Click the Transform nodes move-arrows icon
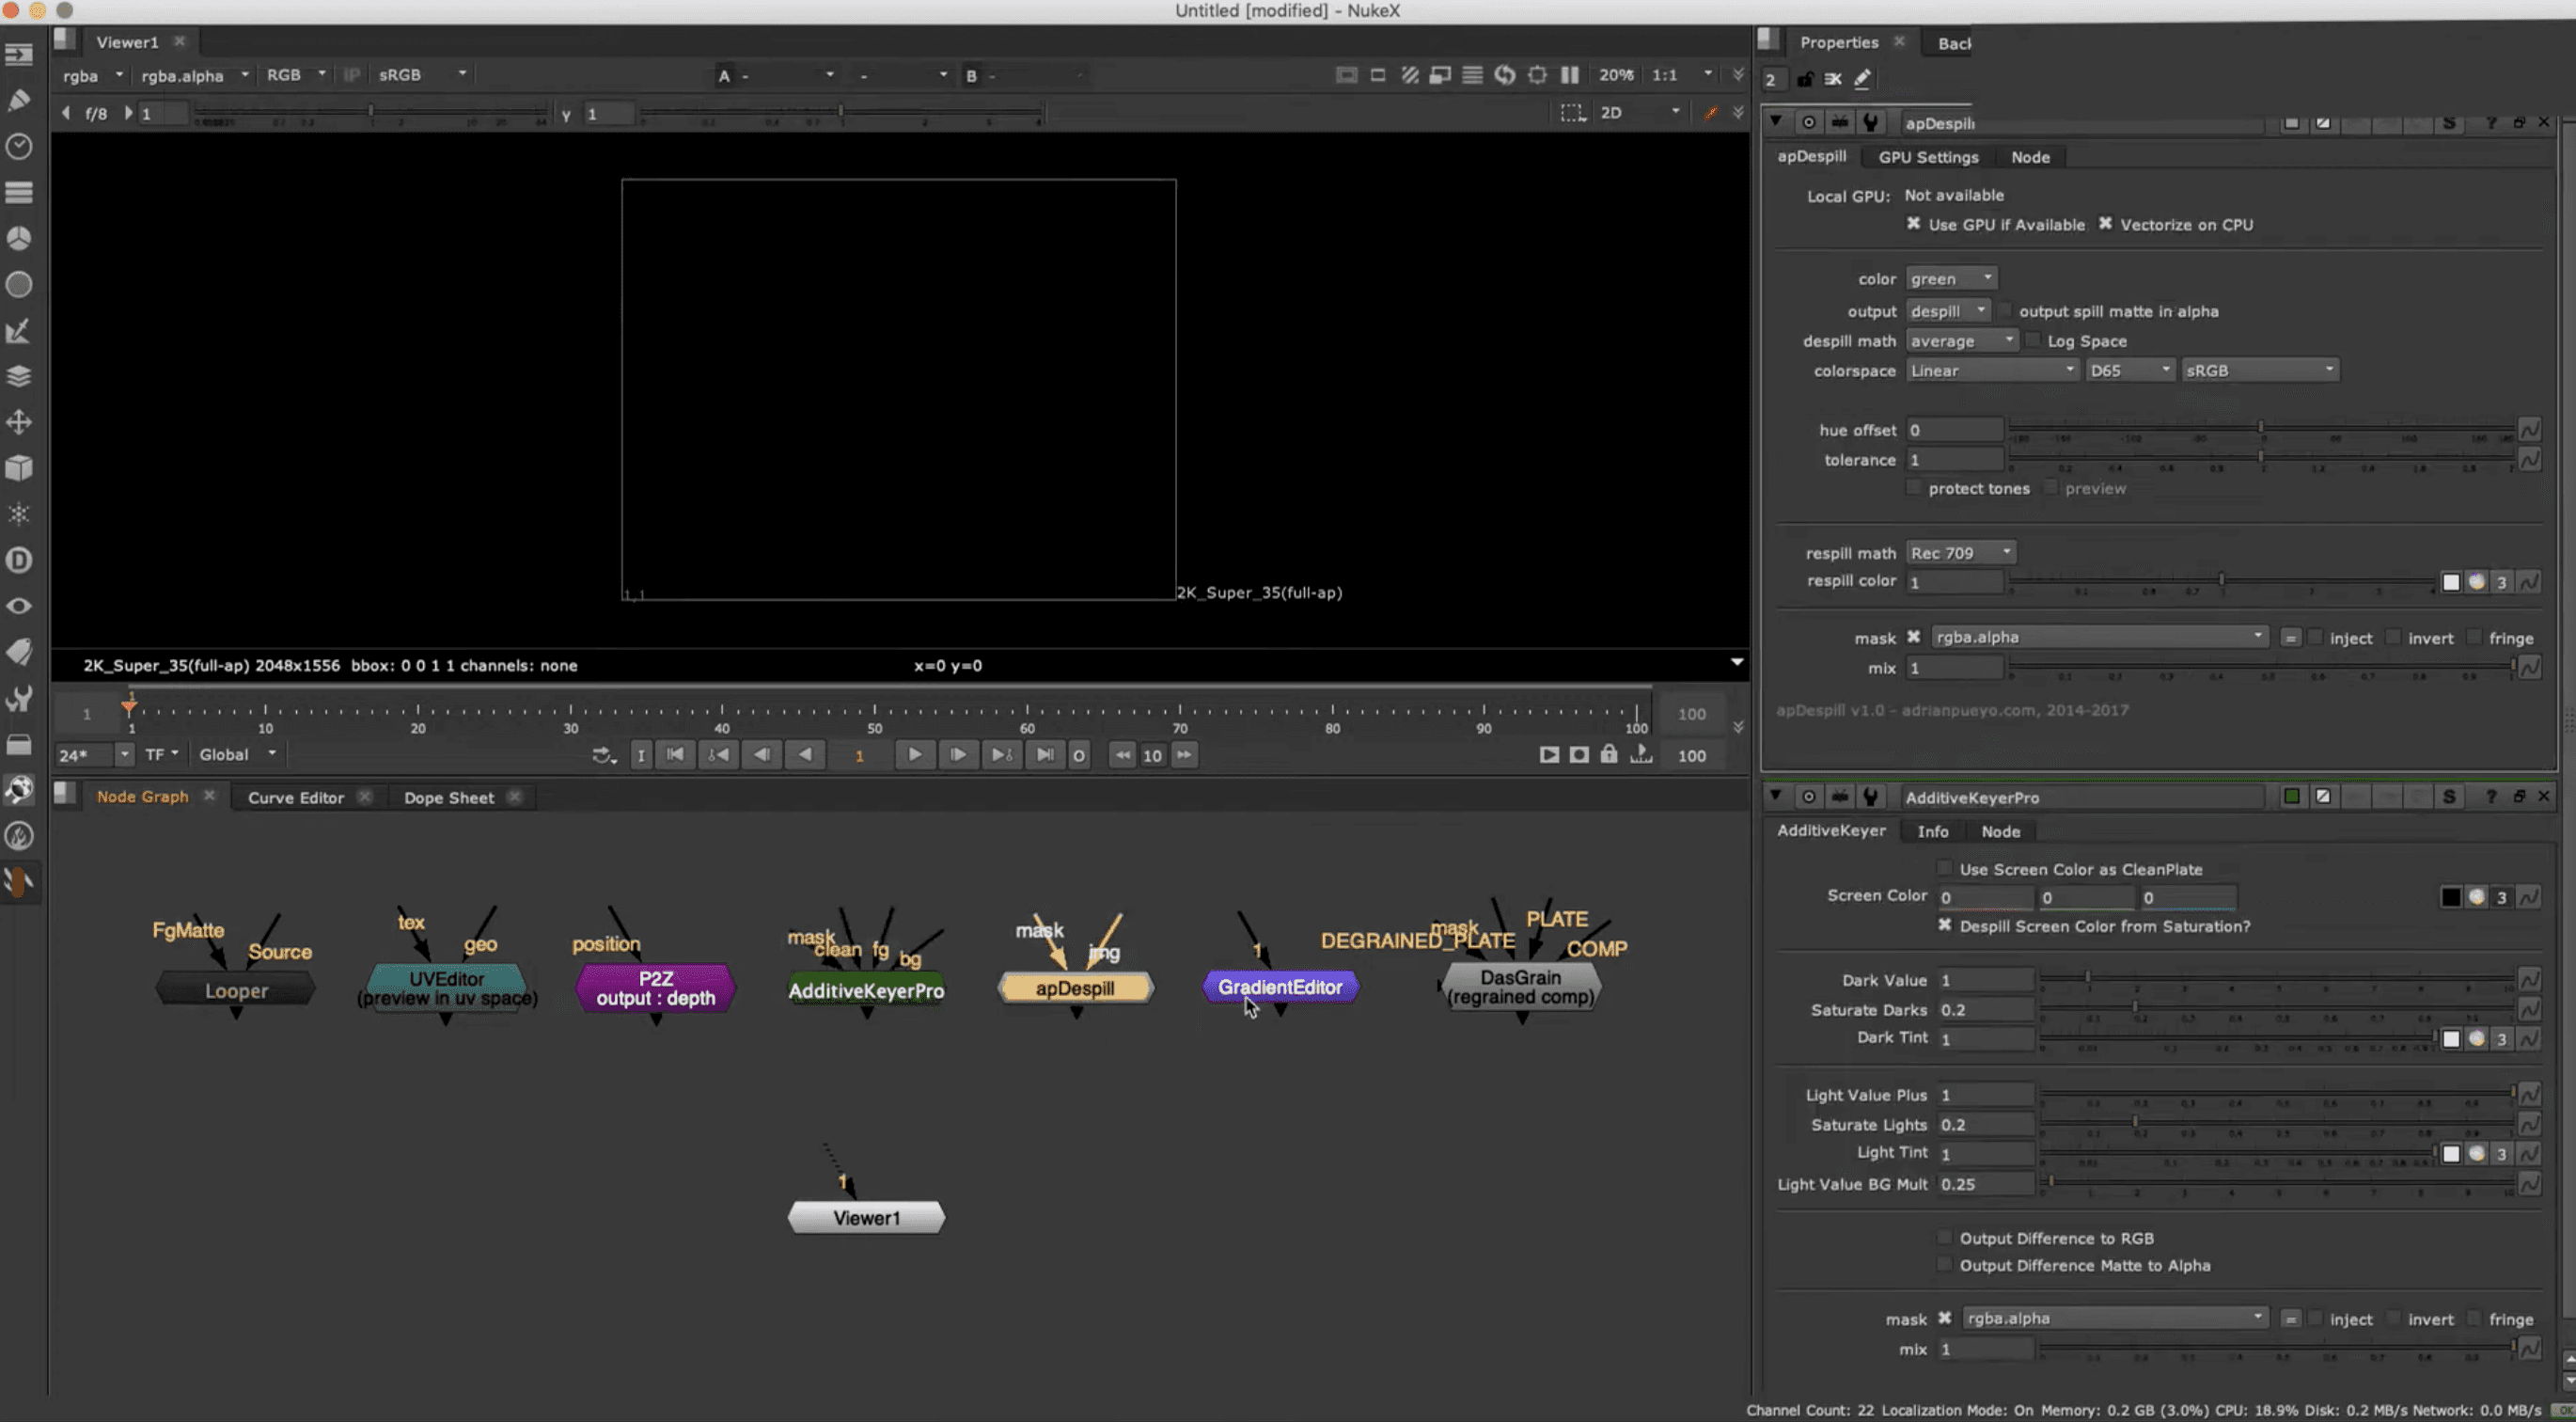2576x1422 pixels. pos(19,422)
